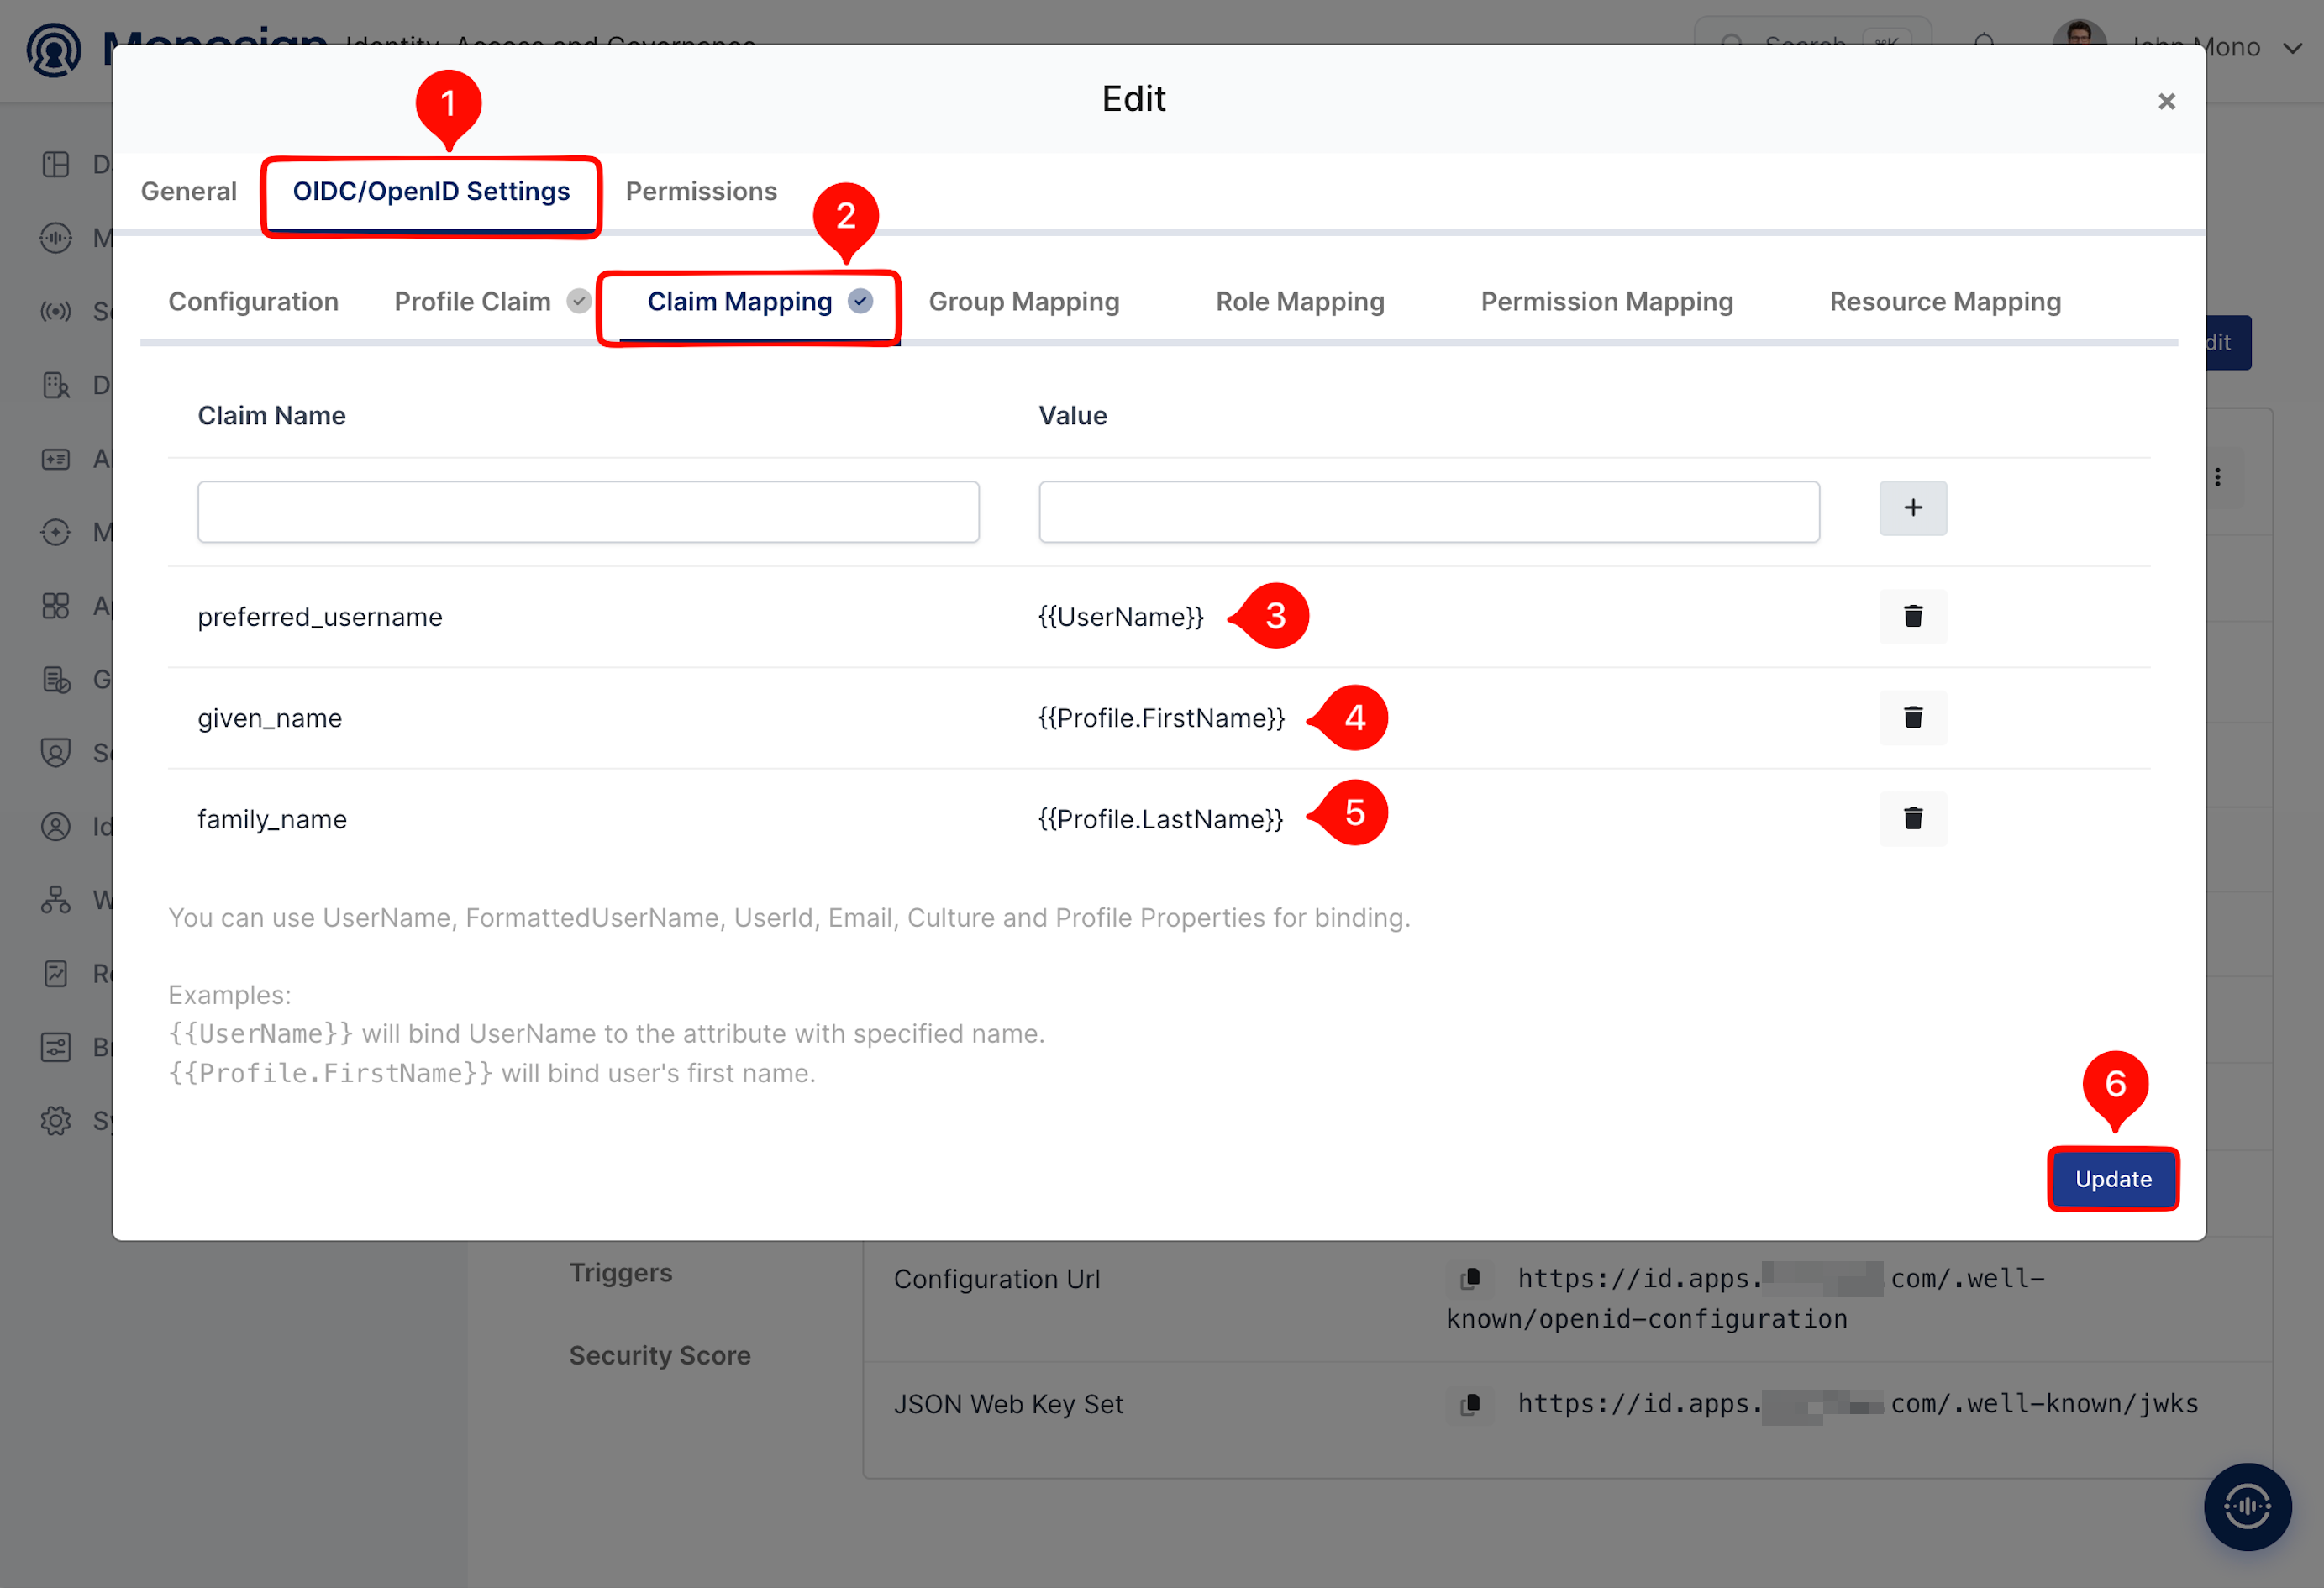This screenshot has width=2324, height=1588.
Task: Go to the Configuration sub-tab
Action: (x=253, y=301)
